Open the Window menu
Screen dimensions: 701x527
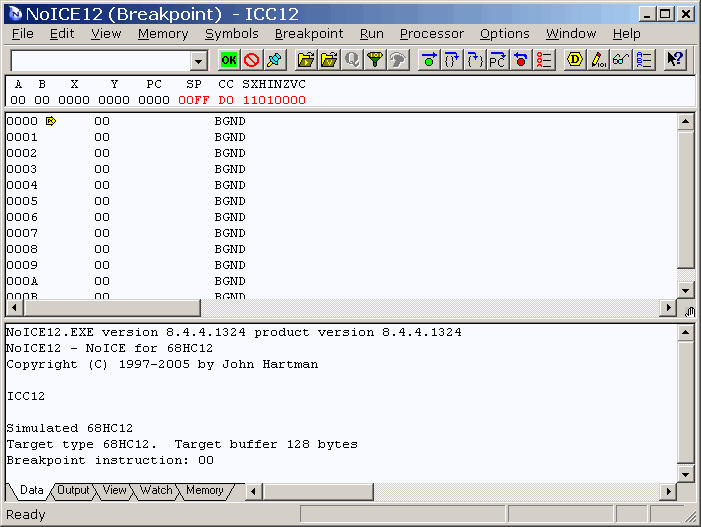click(571, 34)
